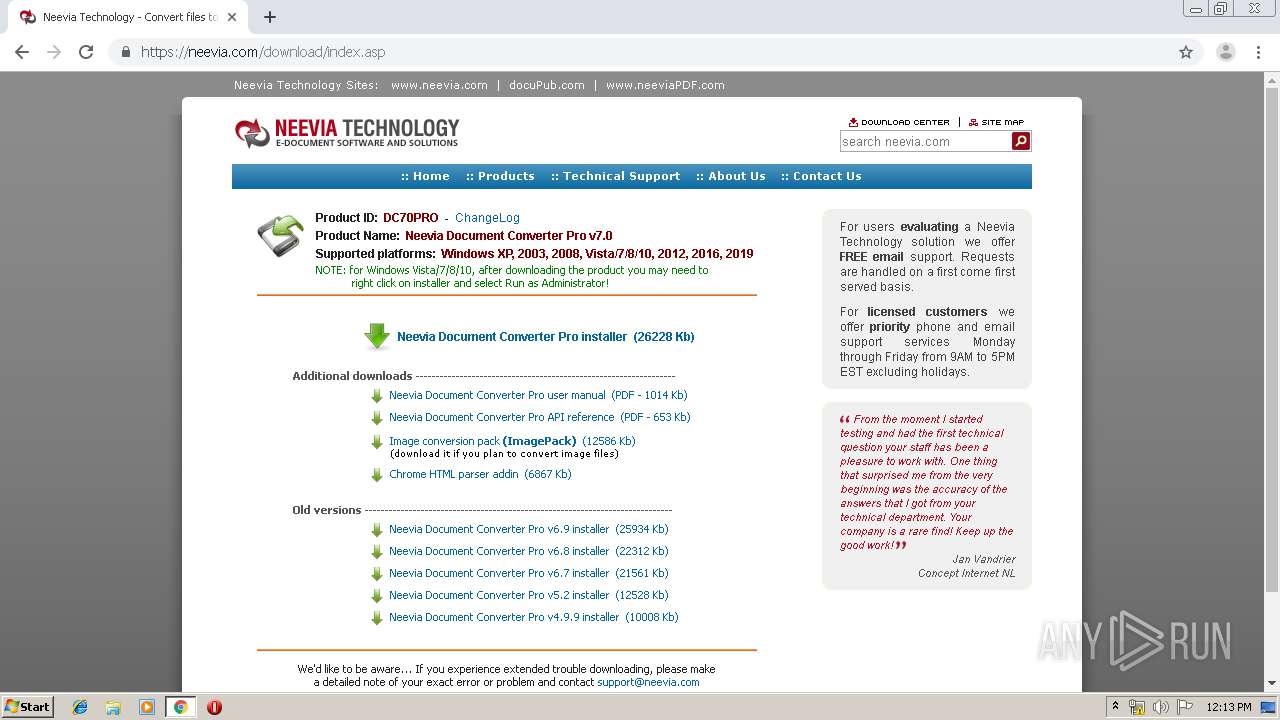Click green arrow beside user manual
Viewport: 1280px width, 720px height.
point(377,396)
